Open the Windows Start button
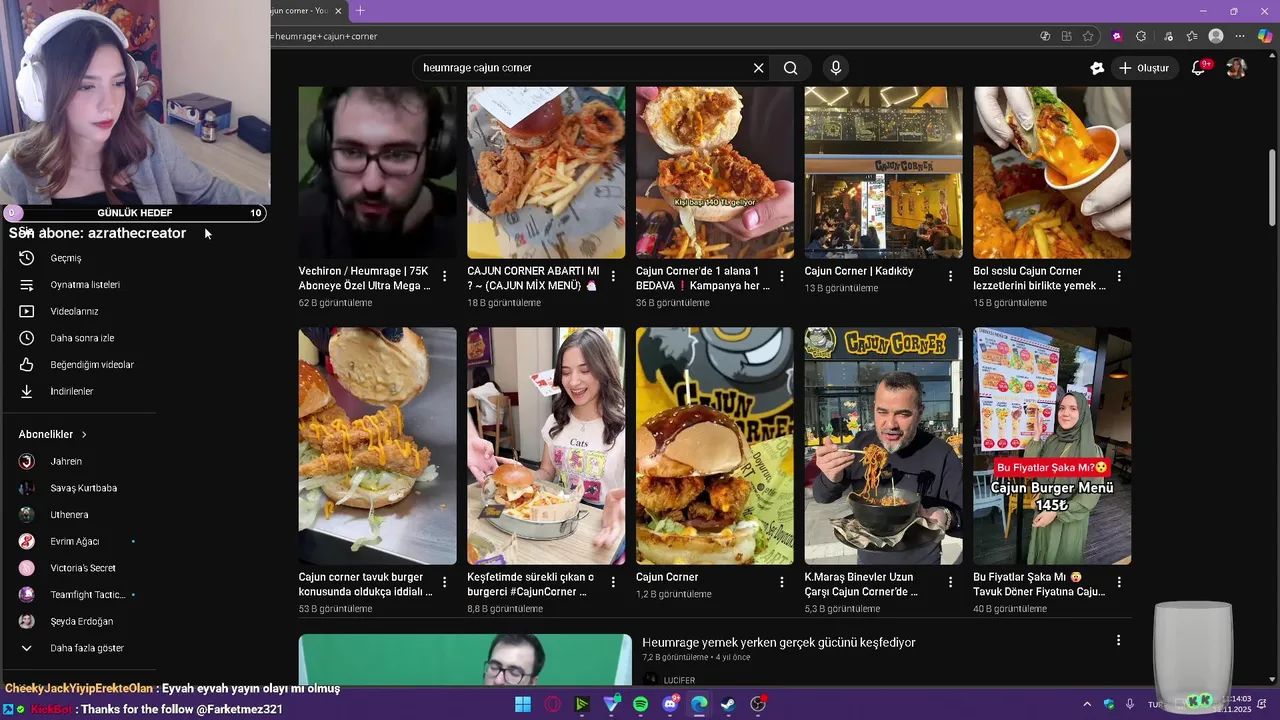1280x720 pixels. [523, 704]
